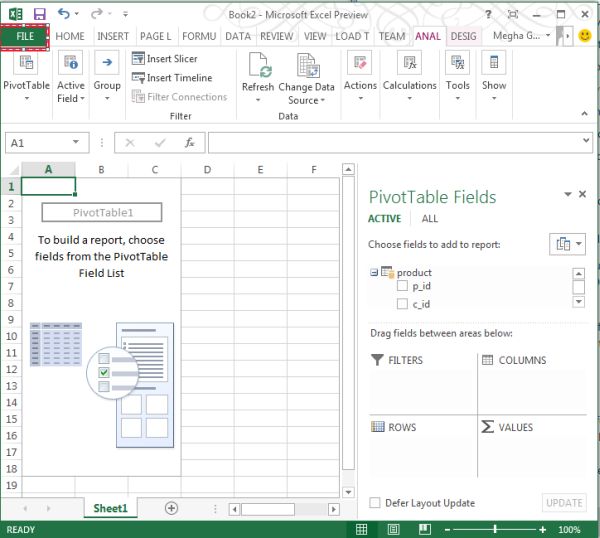Click the UPDATE button
This screenshot has width=600, height=538.
[x=564, y=503]
